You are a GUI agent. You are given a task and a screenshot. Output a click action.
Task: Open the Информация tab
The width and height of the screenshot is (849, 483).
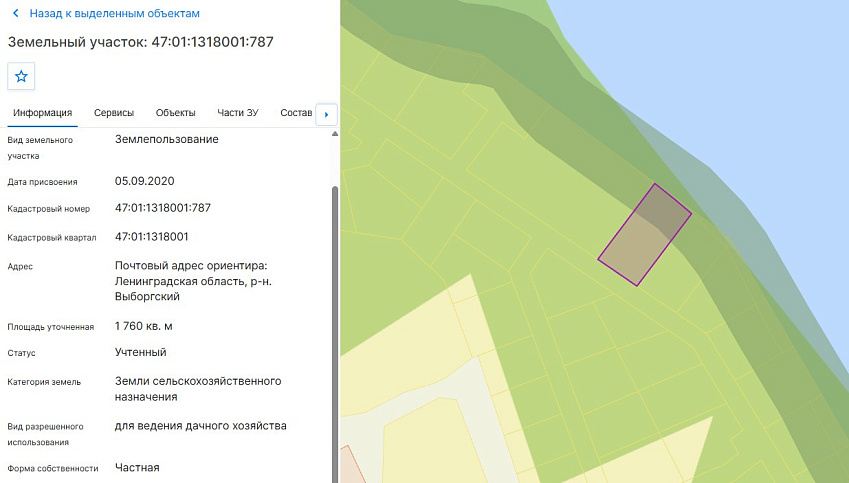[43, 113]
